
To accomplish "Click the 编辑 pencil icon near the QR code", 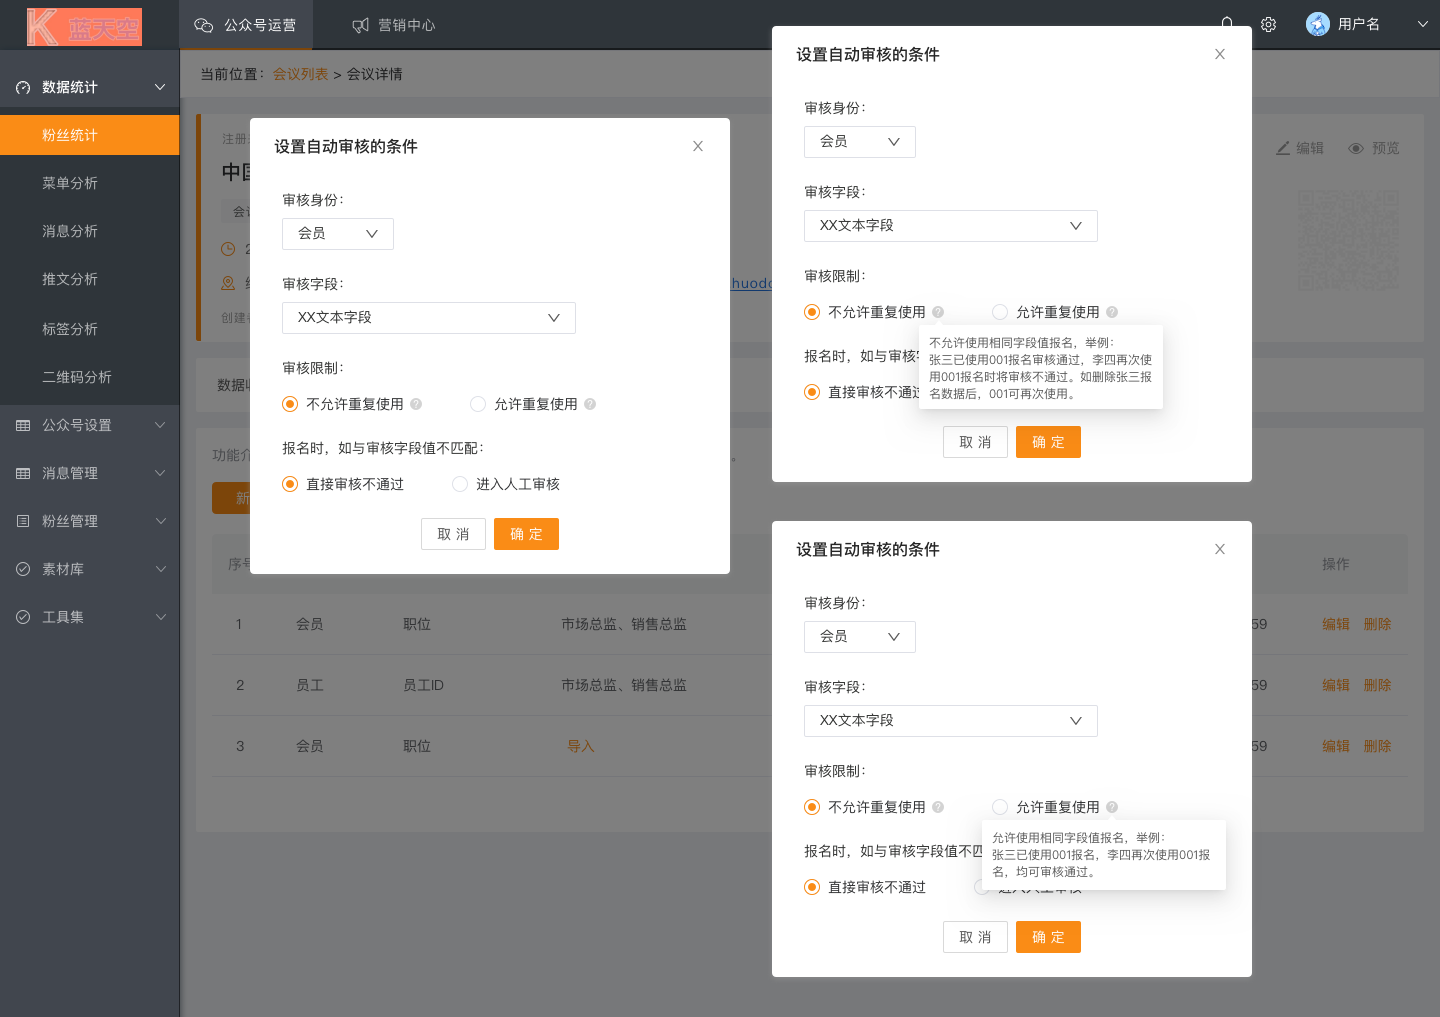I will click(1283, 148).
